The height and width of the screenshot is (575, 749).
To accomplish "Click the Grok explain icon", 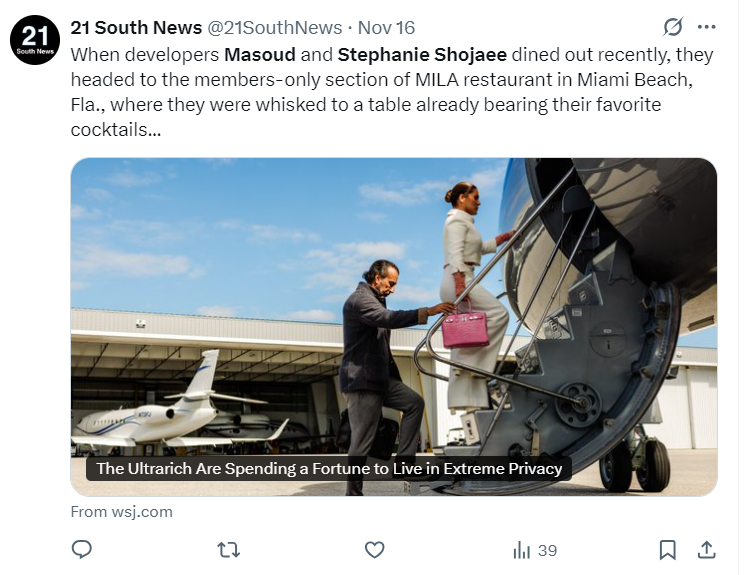I will [x=673, y=27].
